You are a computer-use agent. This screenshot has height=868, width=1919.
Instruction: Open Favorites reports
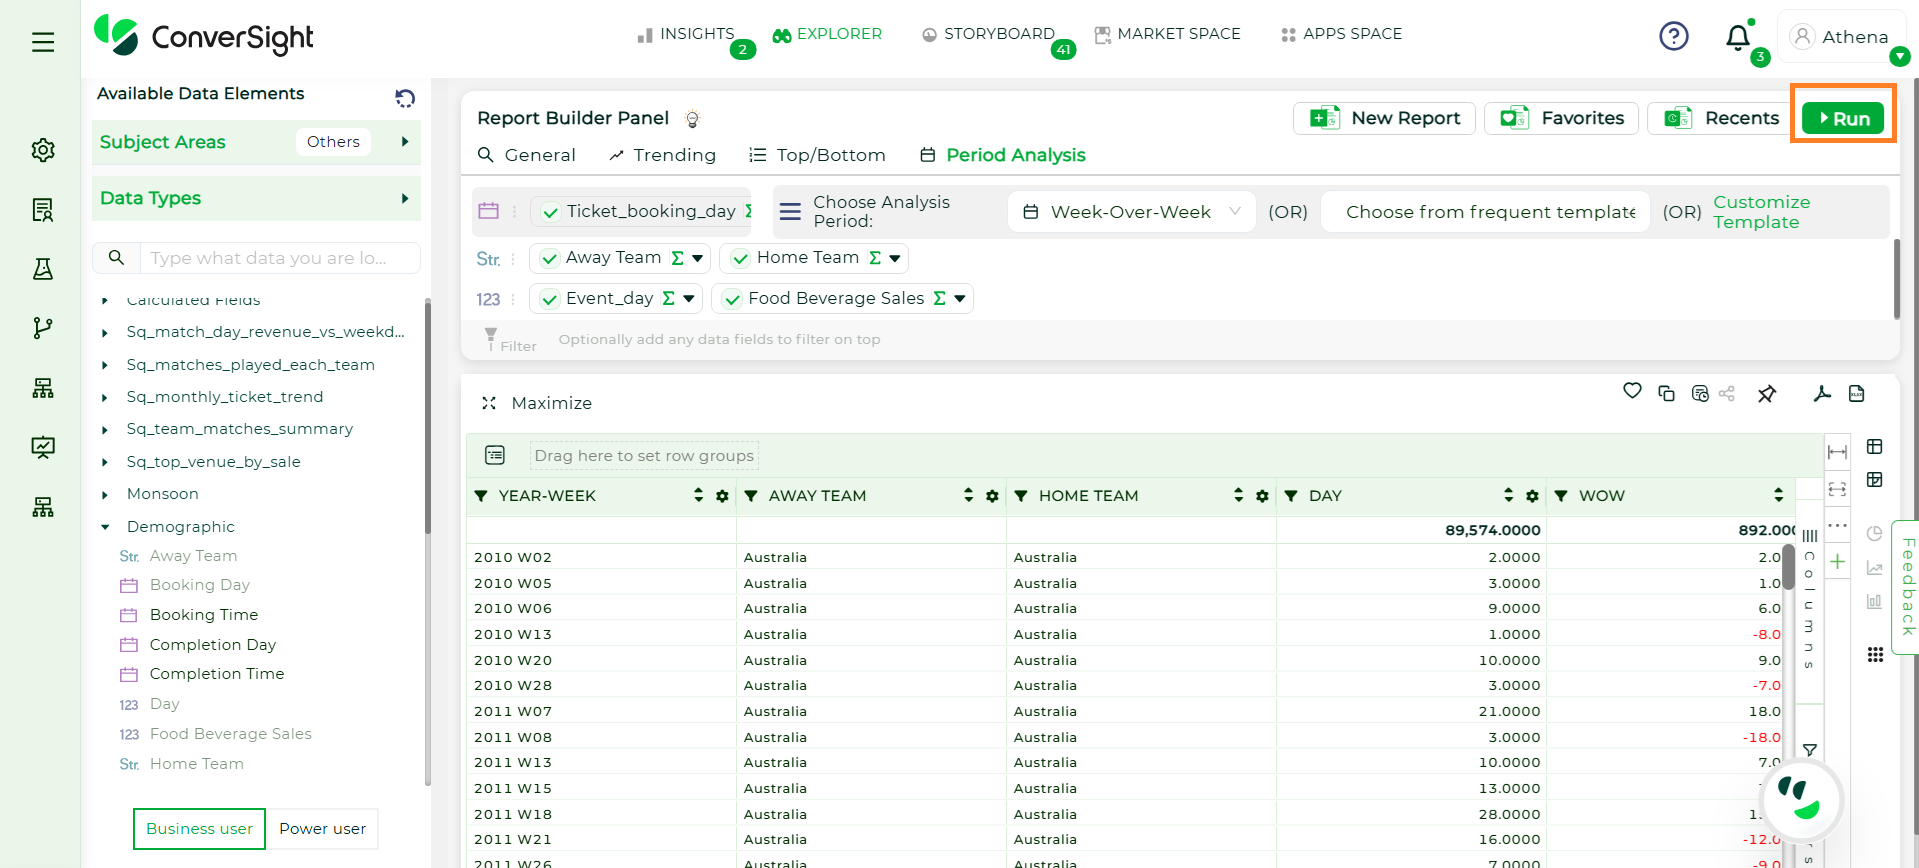pyautogui.click(x=1561, y=118)
